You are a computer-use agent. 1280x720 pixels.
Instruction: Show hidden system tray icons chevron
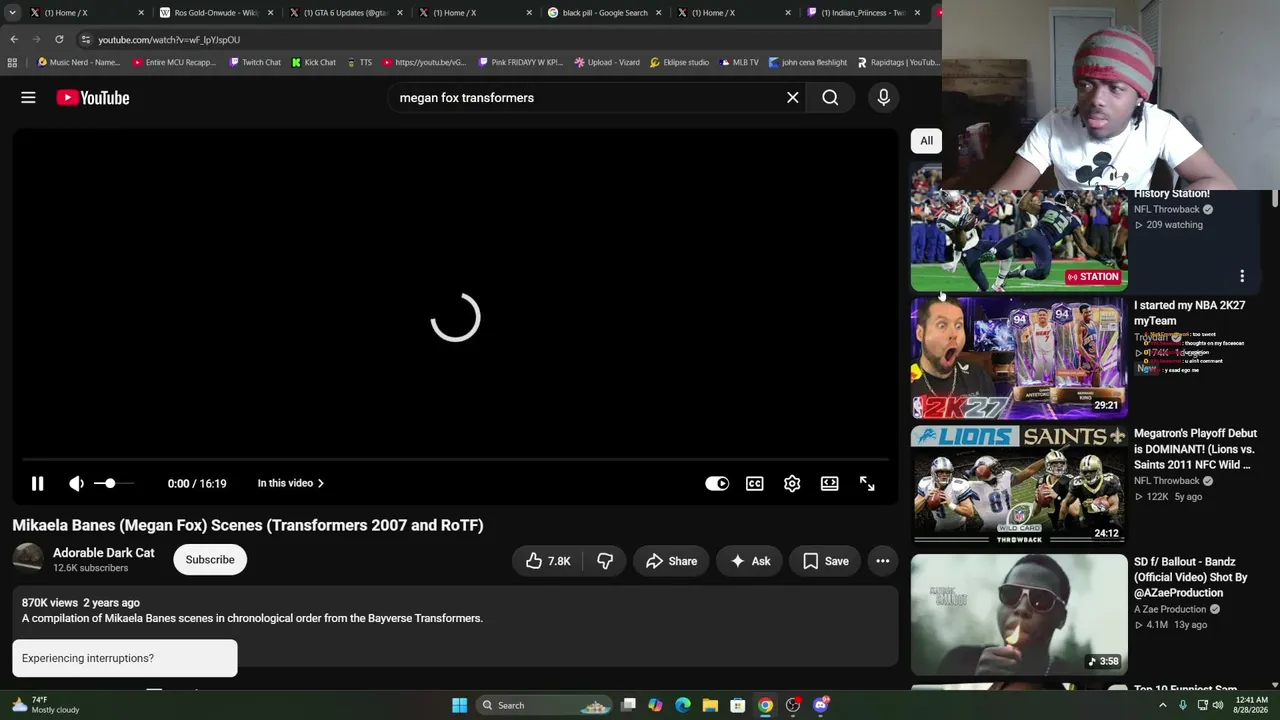point(1162,705)
